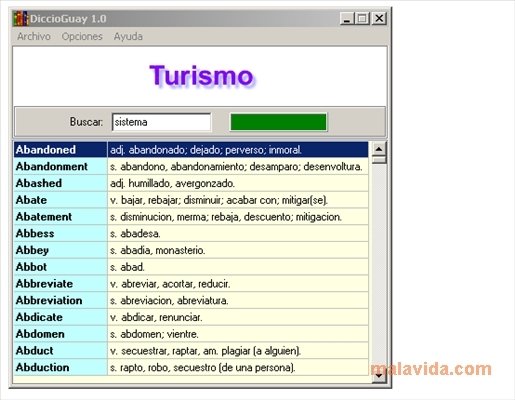Click the Buscar search input field
The image size is (515, 400).
[x=161, y=122]
